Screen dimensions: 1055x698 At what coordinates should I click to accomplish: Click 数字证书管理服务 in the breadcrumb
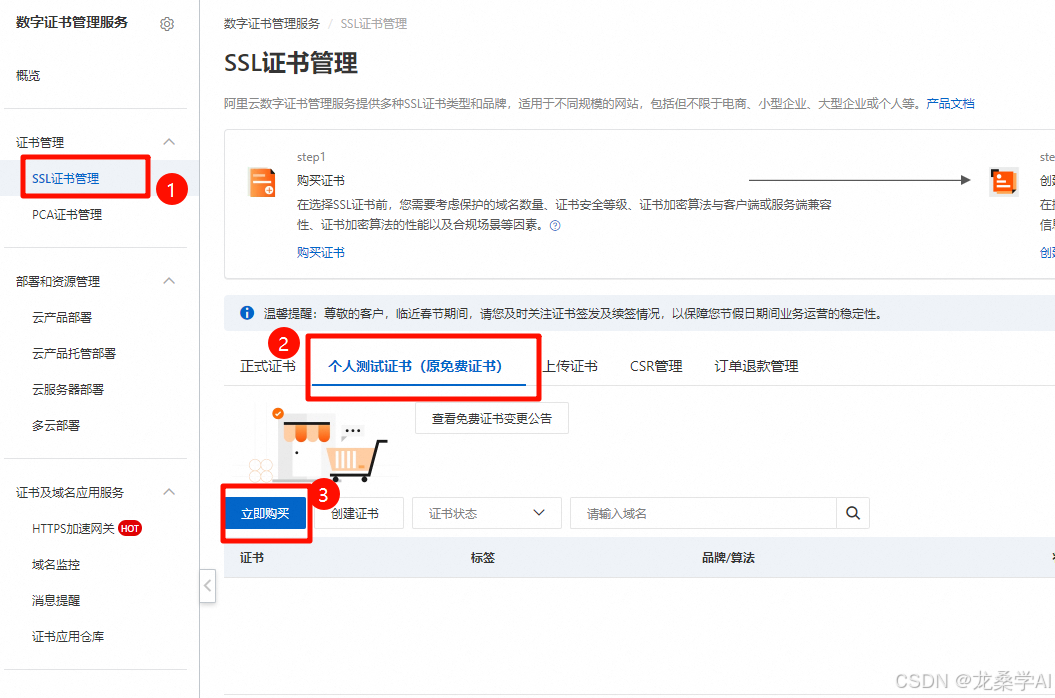[x=272, y=24]
